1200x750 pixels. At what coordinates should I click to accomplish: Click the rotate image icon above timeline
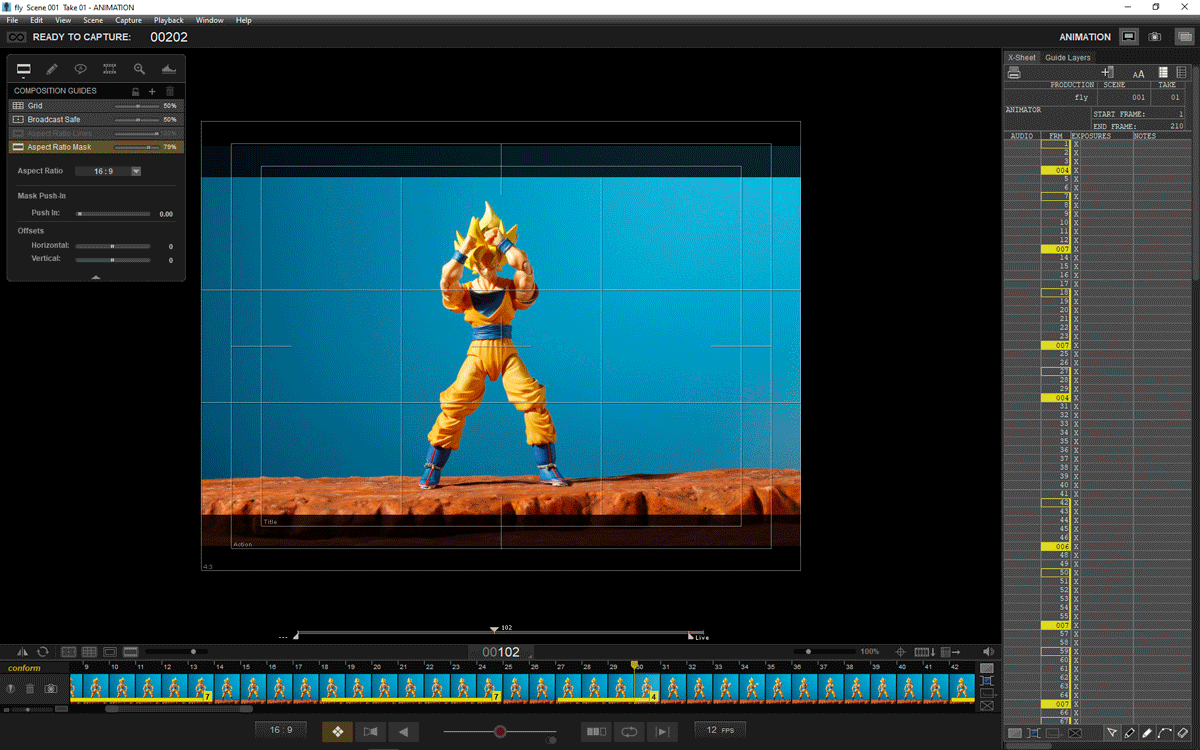pyautogui.click(x=43, y=652)
